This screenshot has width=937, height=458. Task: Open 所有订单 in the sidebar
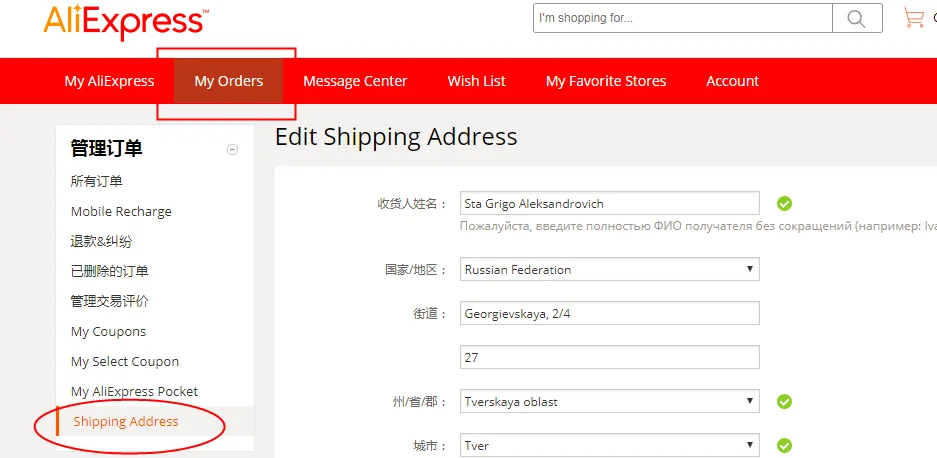click(97, 181)
